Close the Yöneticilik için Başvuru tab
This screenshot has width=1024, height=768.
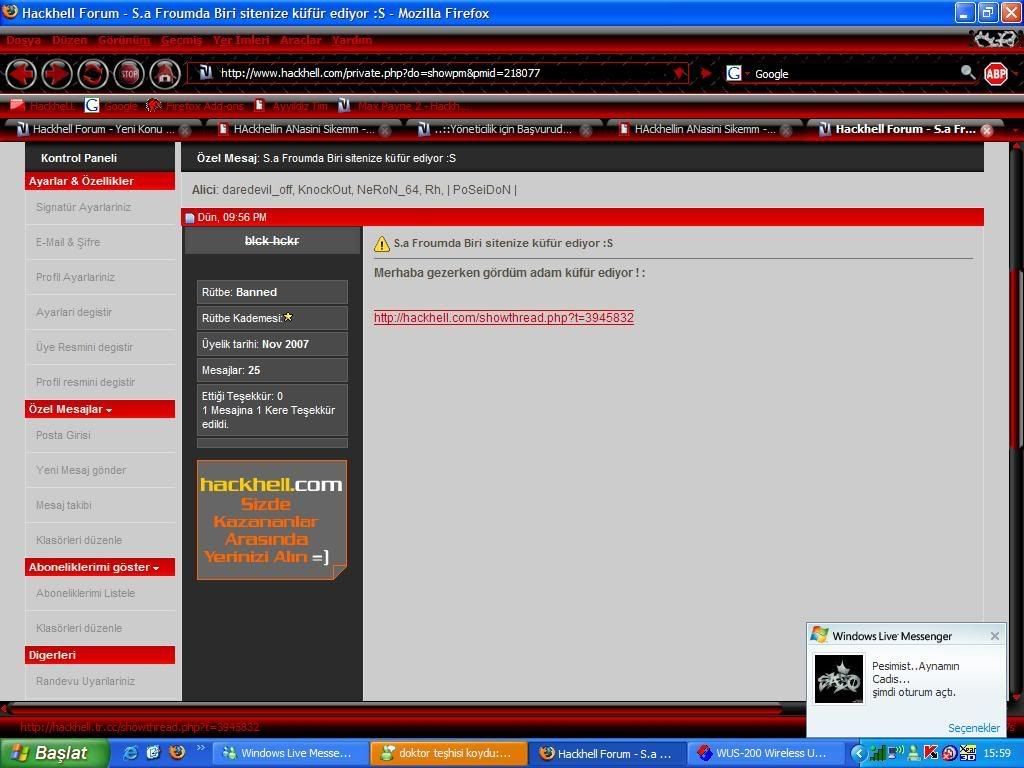[586, 130]
